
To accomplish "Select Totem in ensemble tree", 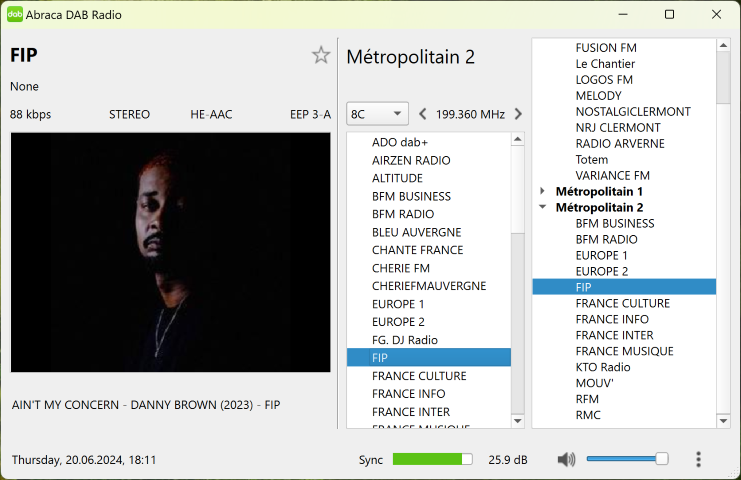I will [592, 159].
